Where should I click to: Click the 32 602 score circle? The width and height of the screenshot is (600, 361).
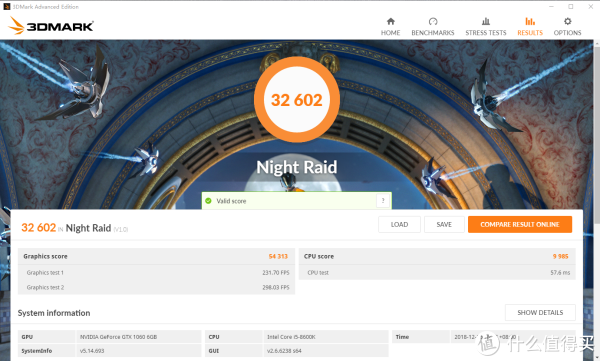click(x=297, y=100)
